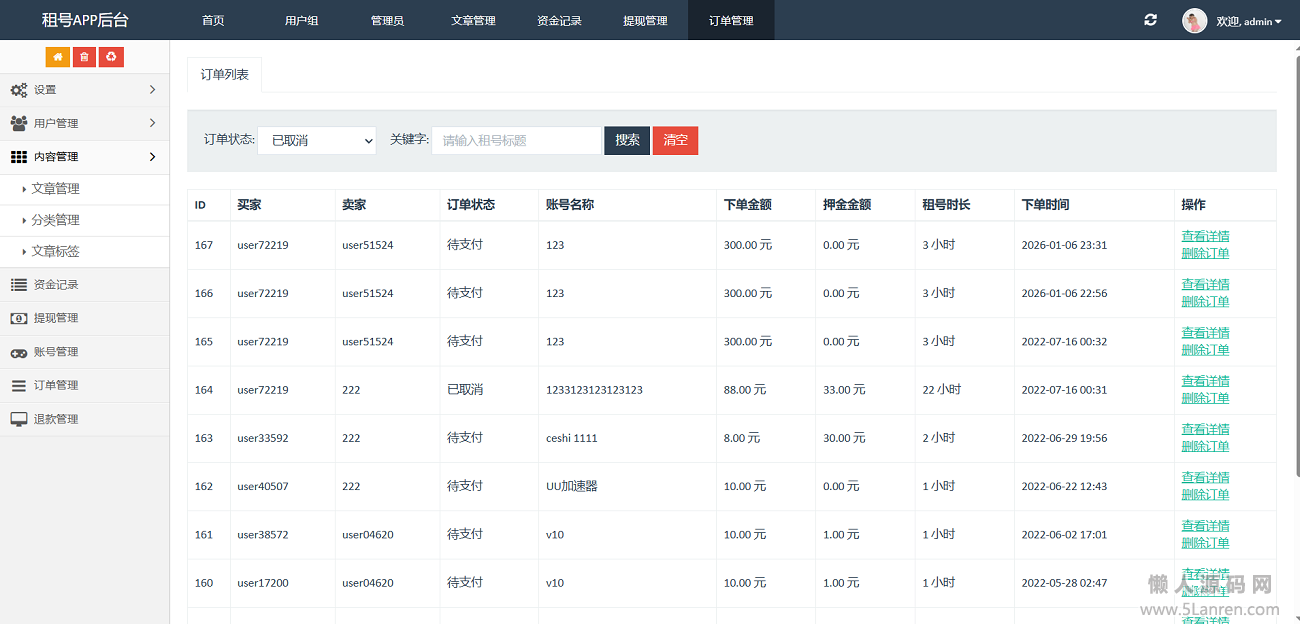The height and width of the screenshot is (624, 1300).
Task: Expand the 用户管理 sidebar menu
Action: point(84,123)
